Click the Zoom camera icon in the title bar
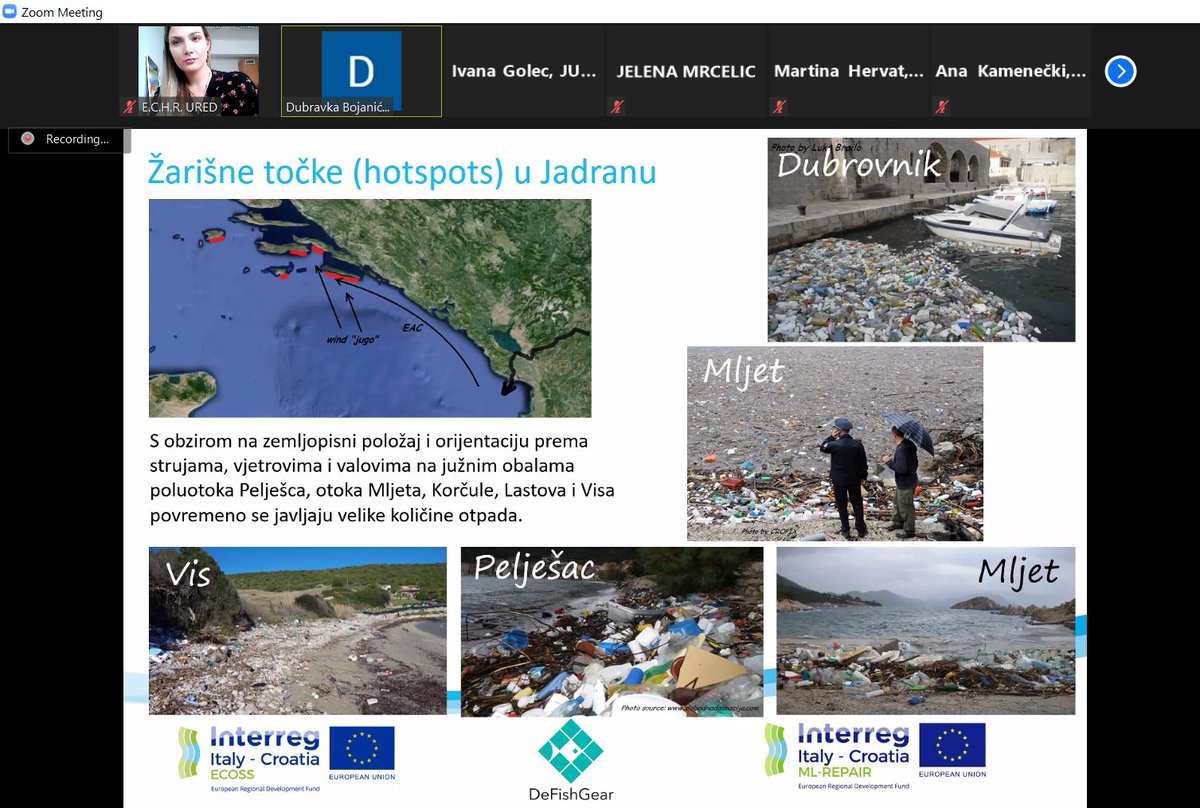1200x808 pixels. [x=10, y=13]
